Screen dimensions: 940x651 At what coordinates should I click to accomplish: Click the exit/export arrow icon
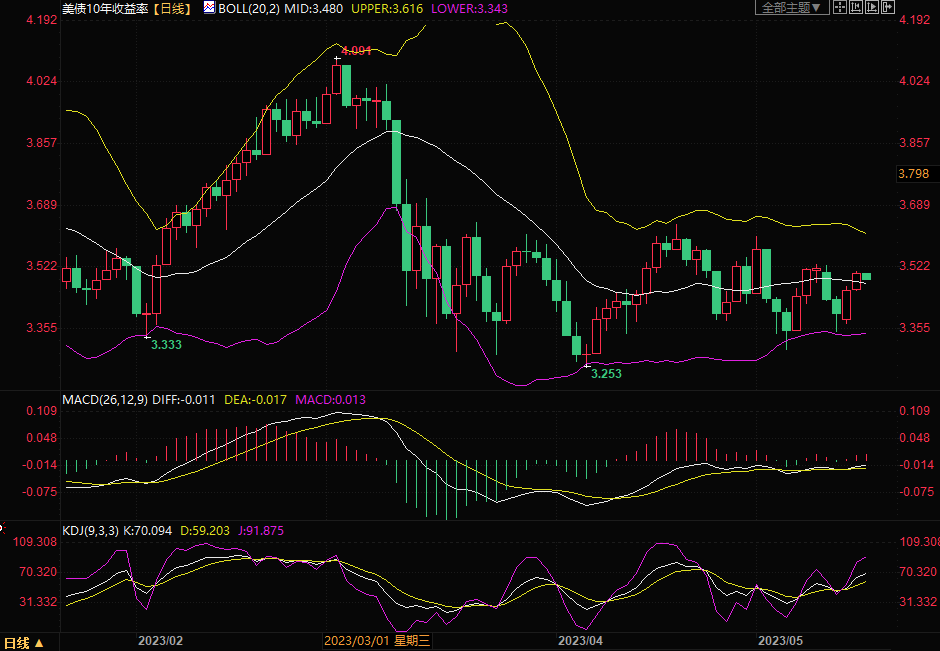[x=886, y=8]
